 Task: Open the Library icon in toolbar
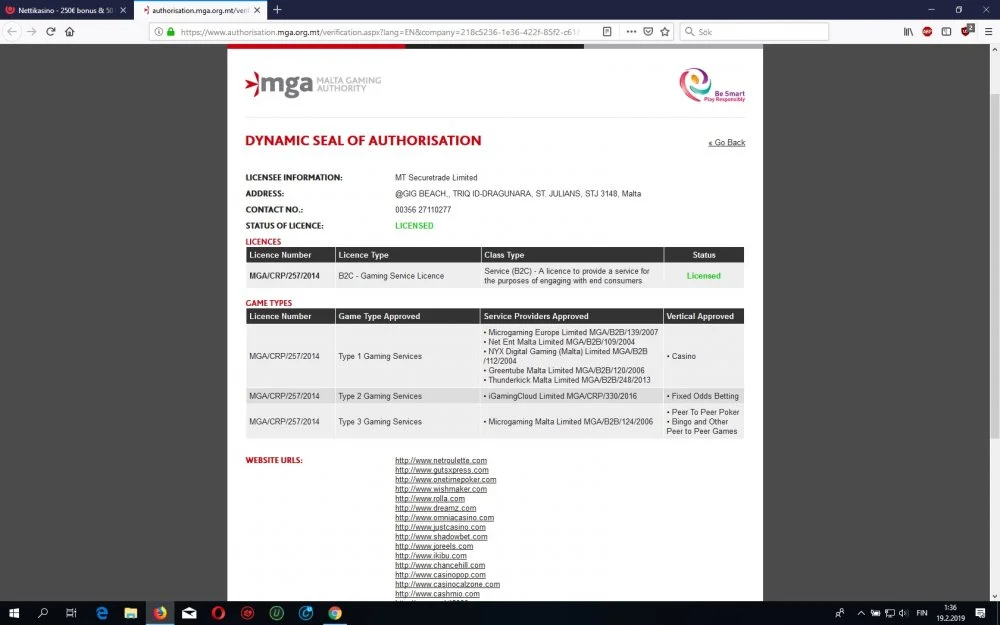click(908, 31)
